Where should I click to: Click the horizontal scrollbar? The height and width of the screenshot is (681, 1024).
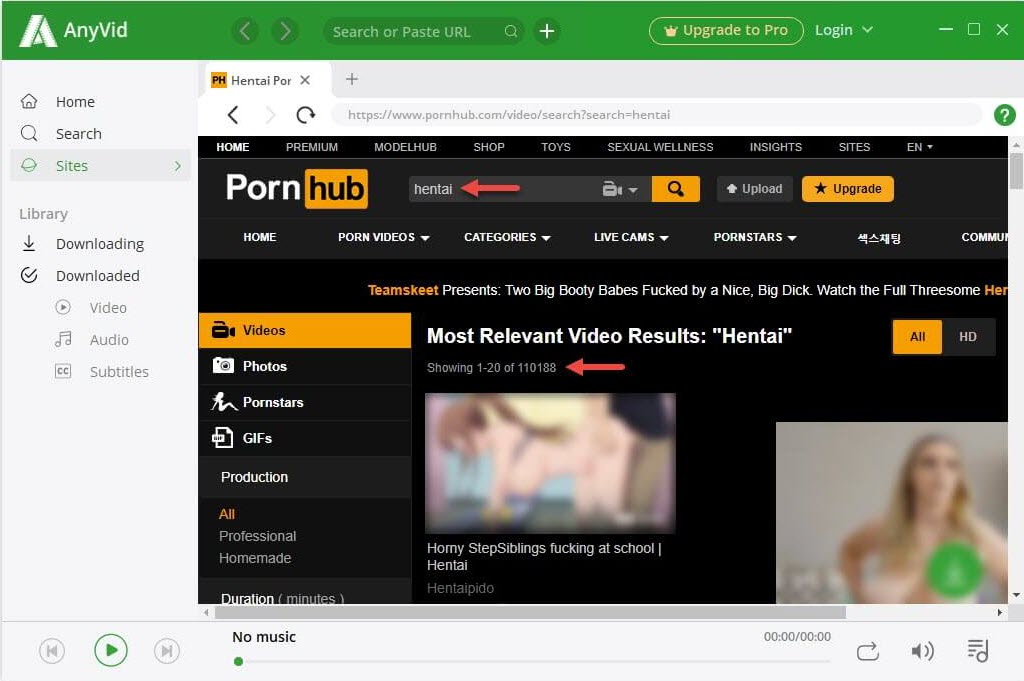[x=530, y=612]
